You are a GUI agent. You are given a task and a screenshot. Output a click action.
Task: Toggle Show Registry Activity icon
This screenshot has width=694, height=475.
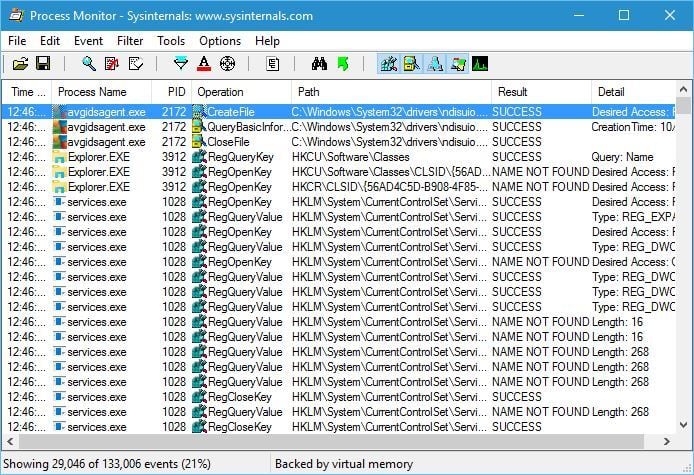coord(389,64)
